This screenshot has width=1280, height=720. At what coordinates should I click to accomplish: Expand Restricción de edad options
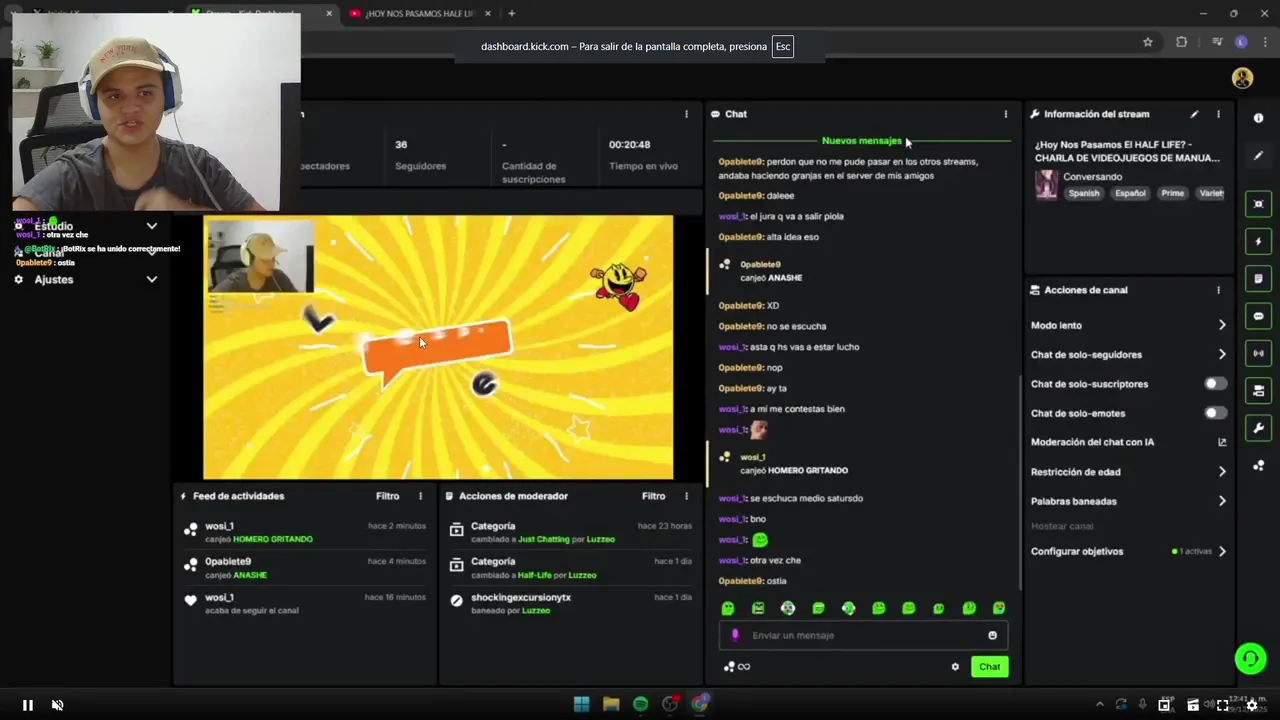pos(1222,472)
